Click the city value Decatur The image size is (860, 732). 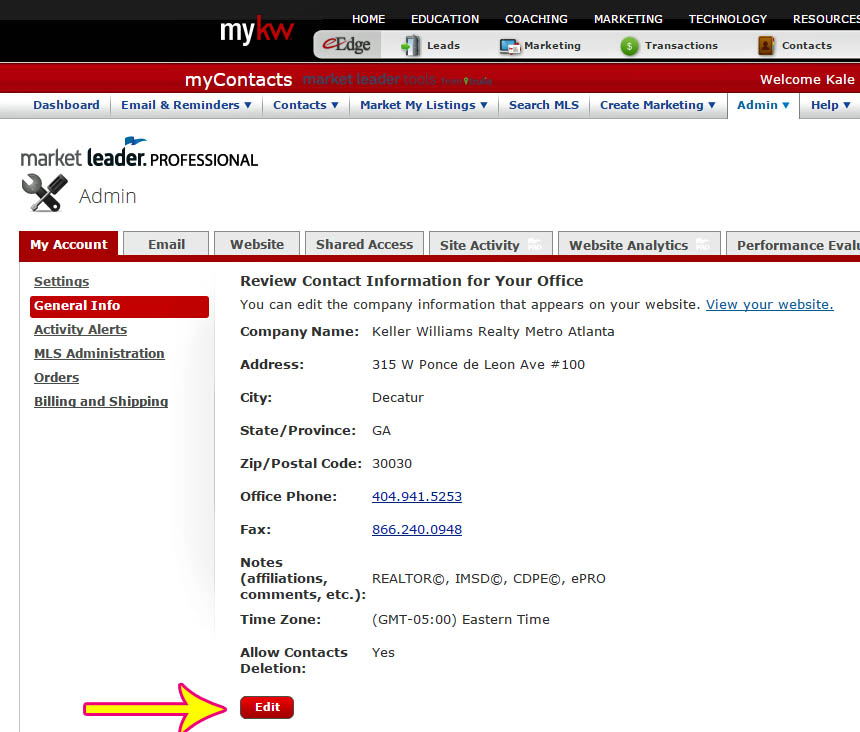tap(398, 398)
